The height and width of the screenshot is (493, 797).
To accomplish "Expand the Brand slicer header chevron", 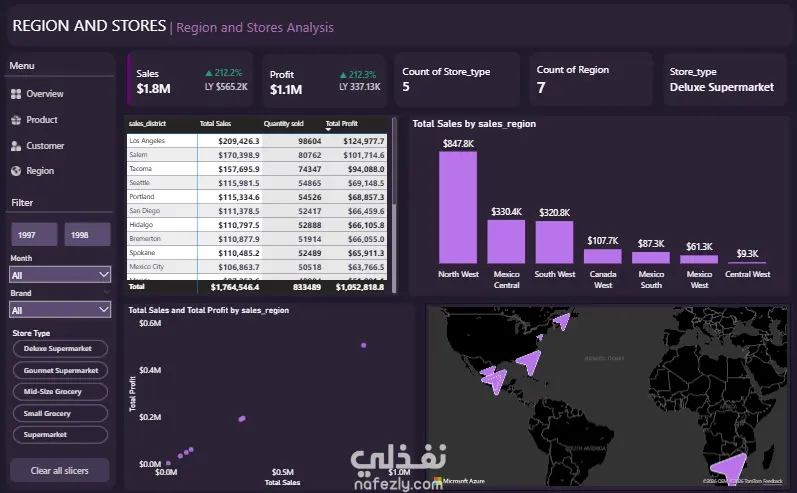I will [x=107, y=292].
